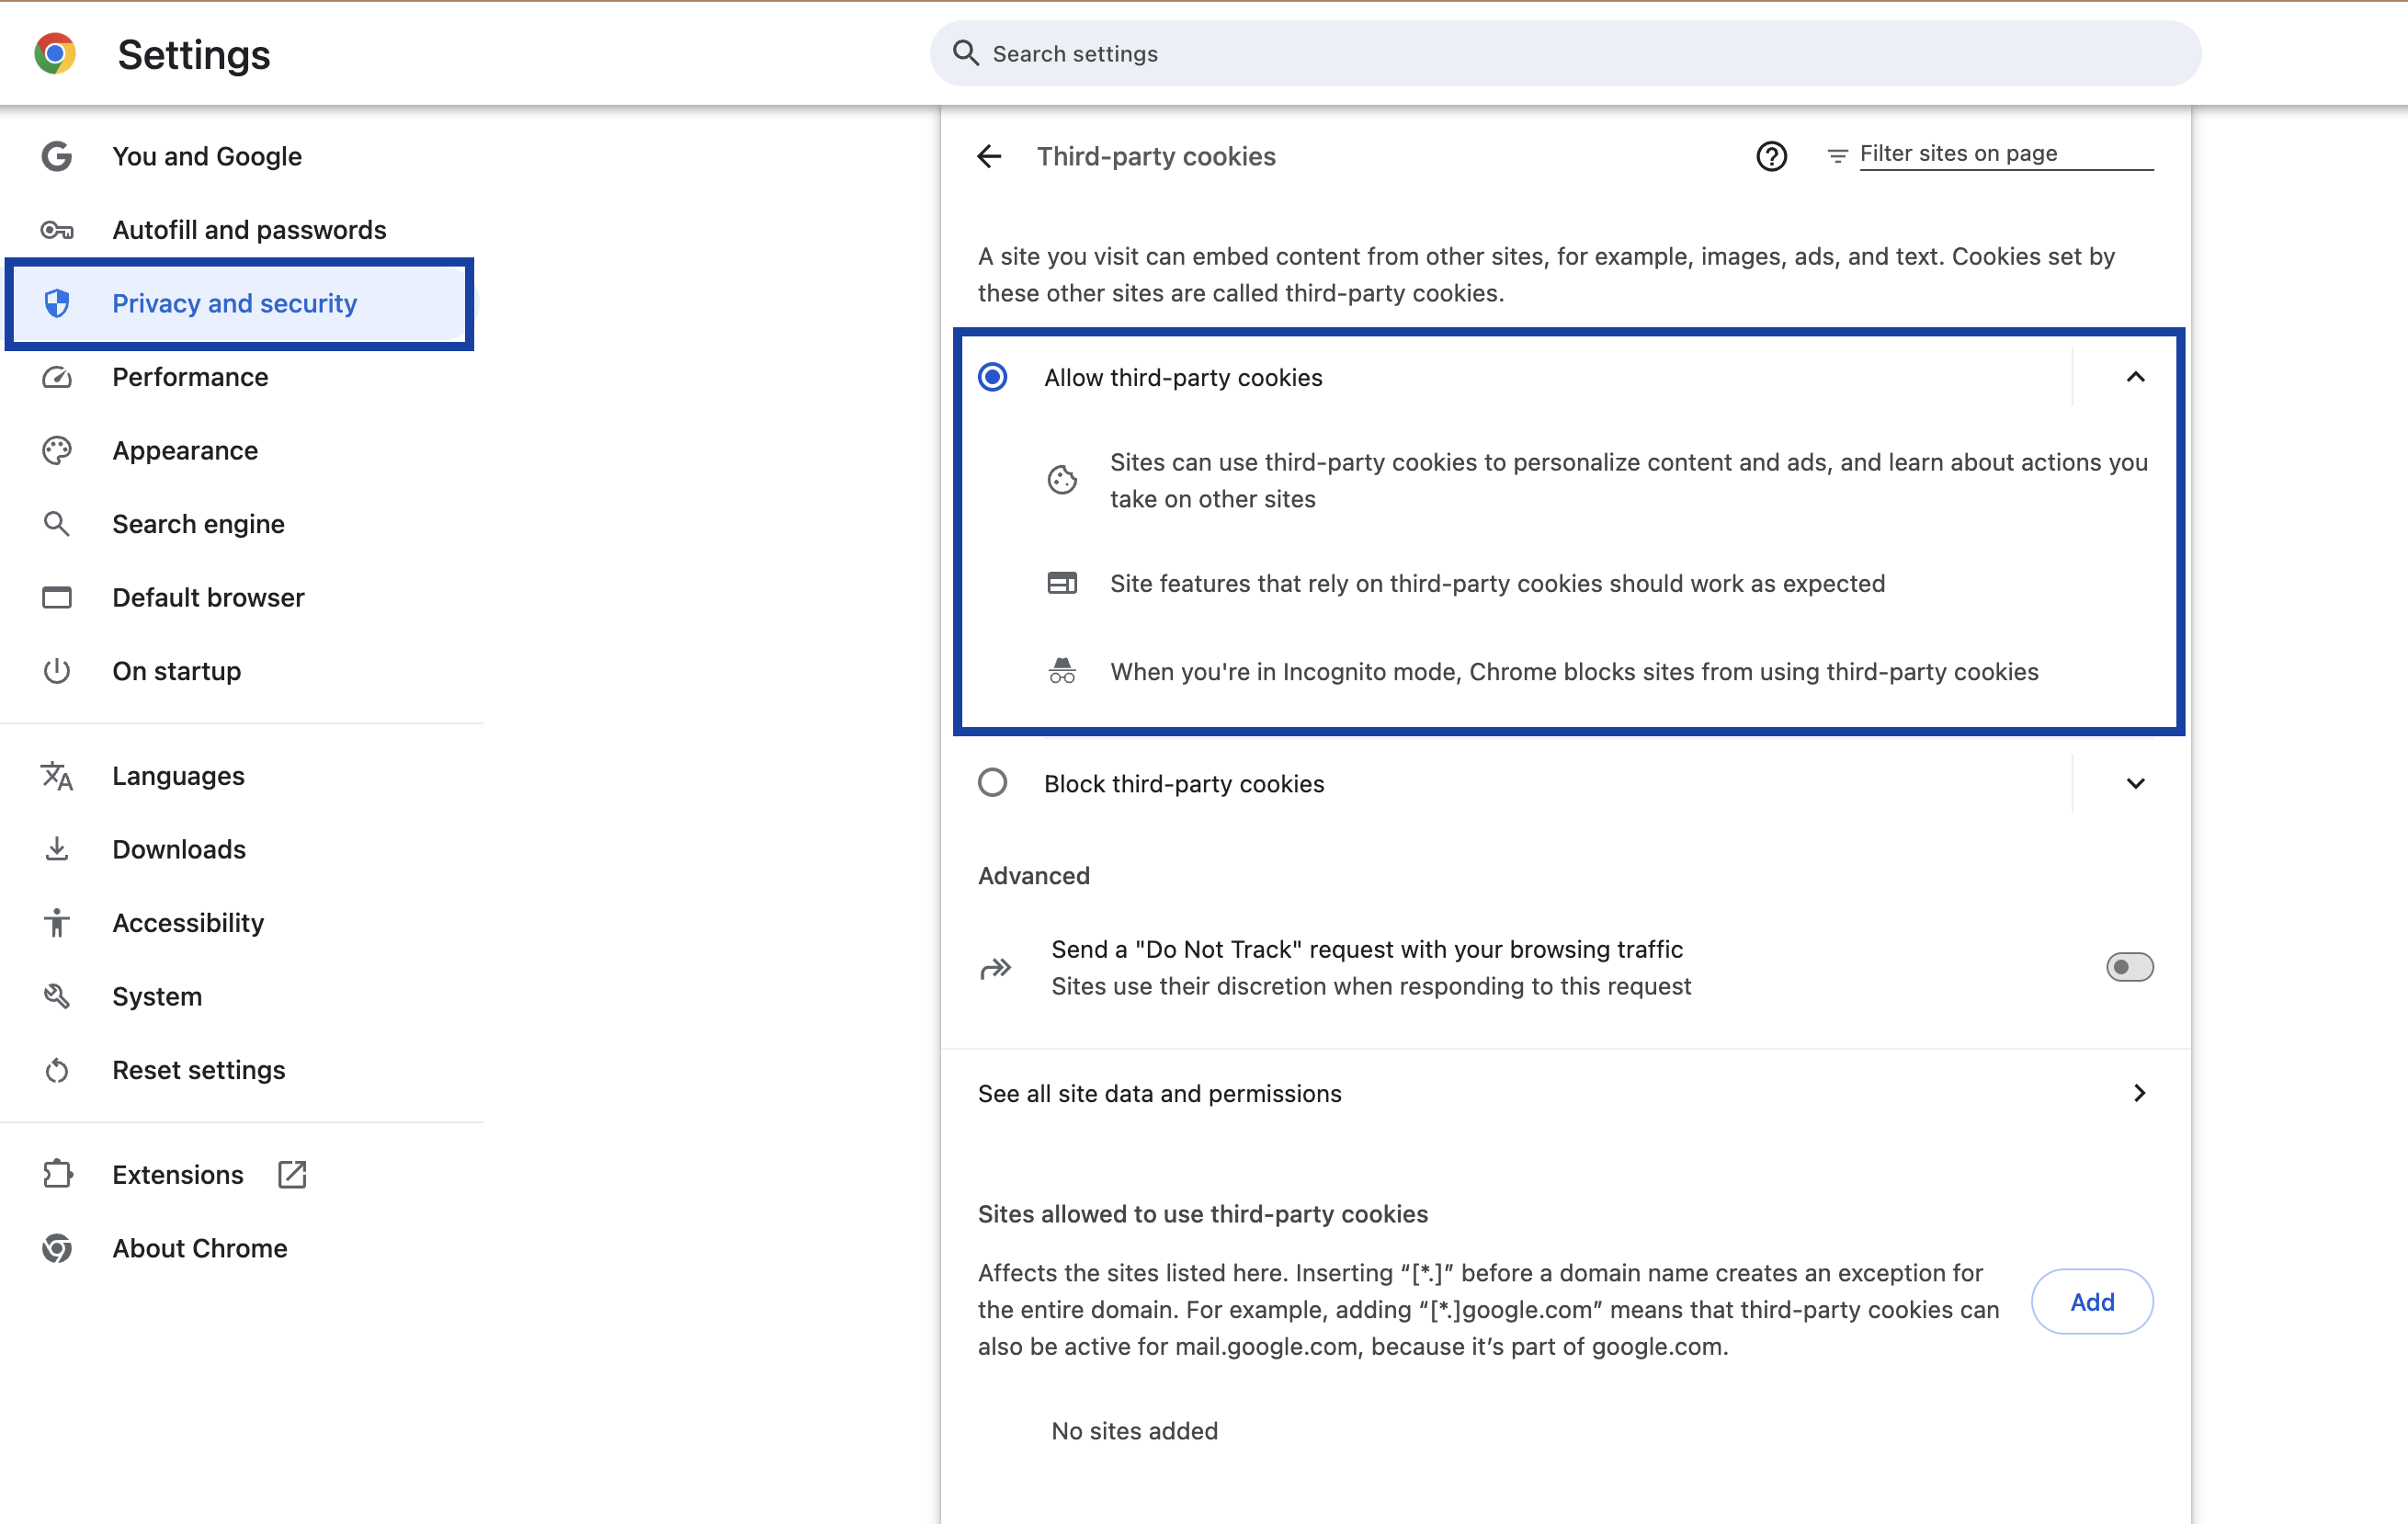Screen dimensions: 2408x1524
Task: Click the search magnifier icon in the settings search bar
Action: (x=965, y=53)
